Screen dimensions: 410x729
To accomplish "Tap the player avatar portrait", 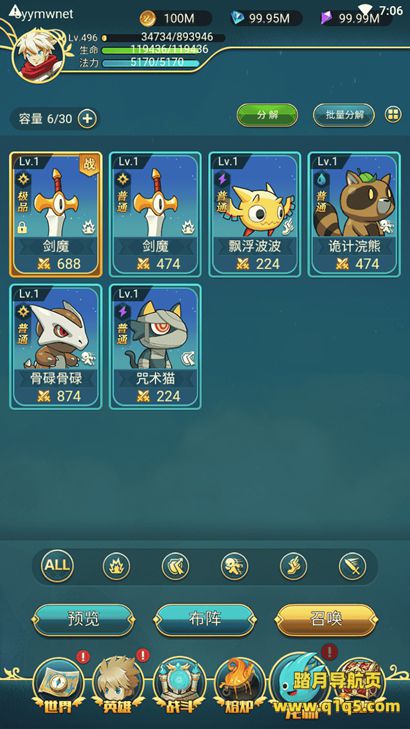I will [x=39, y=55].
